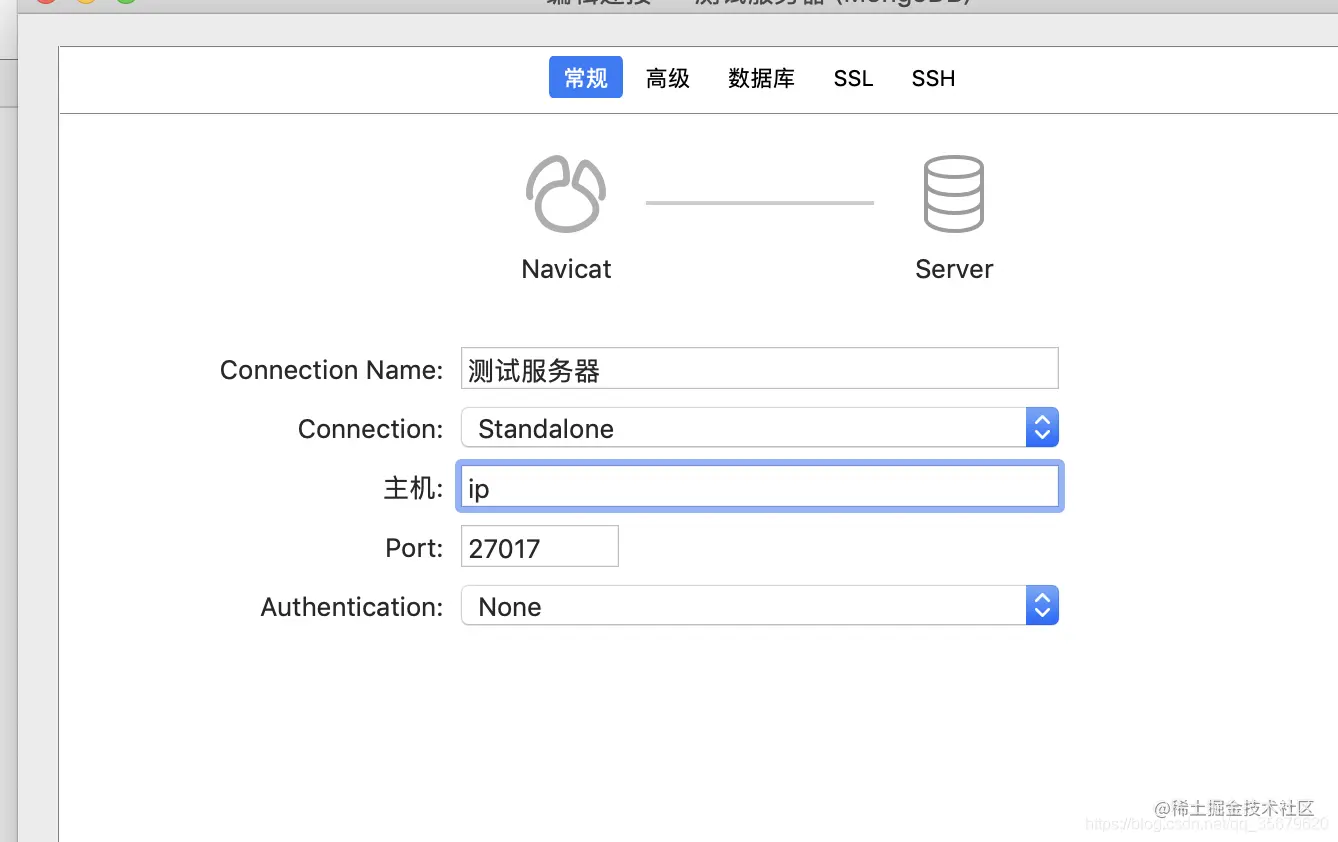
Task: Select the 常规 (General) tab
Action: coord(585,77)
